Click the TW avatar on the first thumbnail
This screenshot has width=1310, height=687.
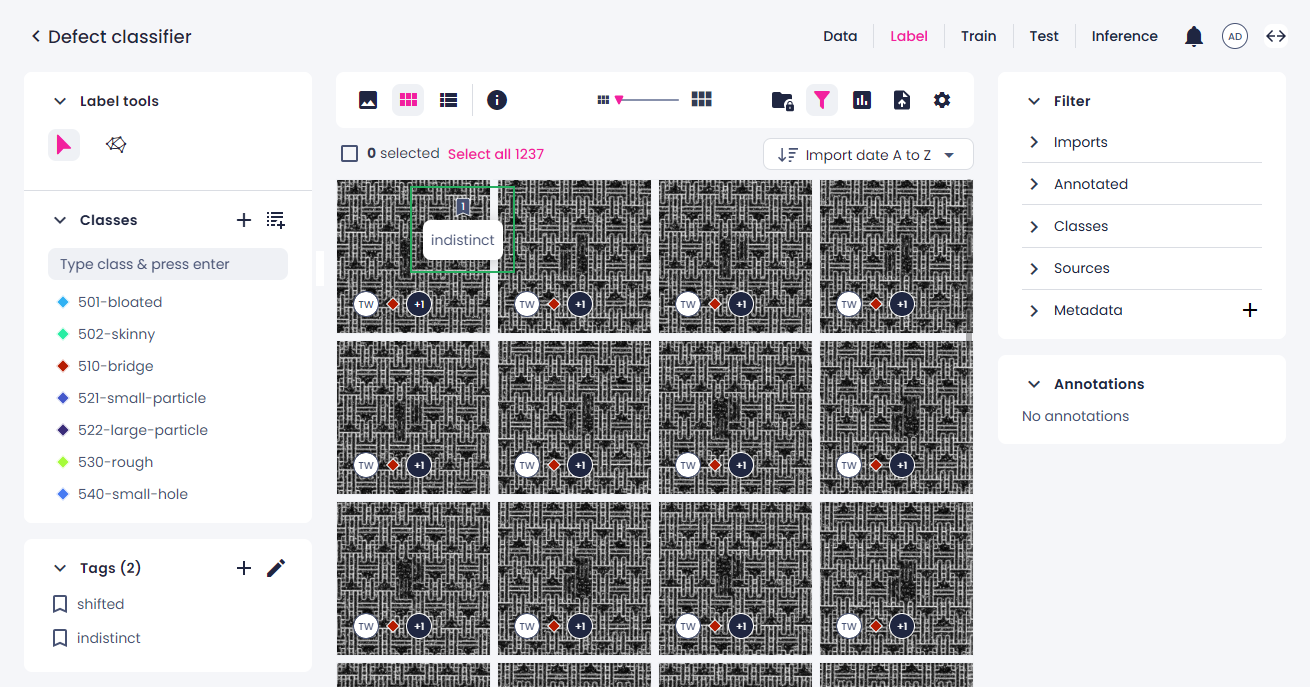tap(366, 304)
